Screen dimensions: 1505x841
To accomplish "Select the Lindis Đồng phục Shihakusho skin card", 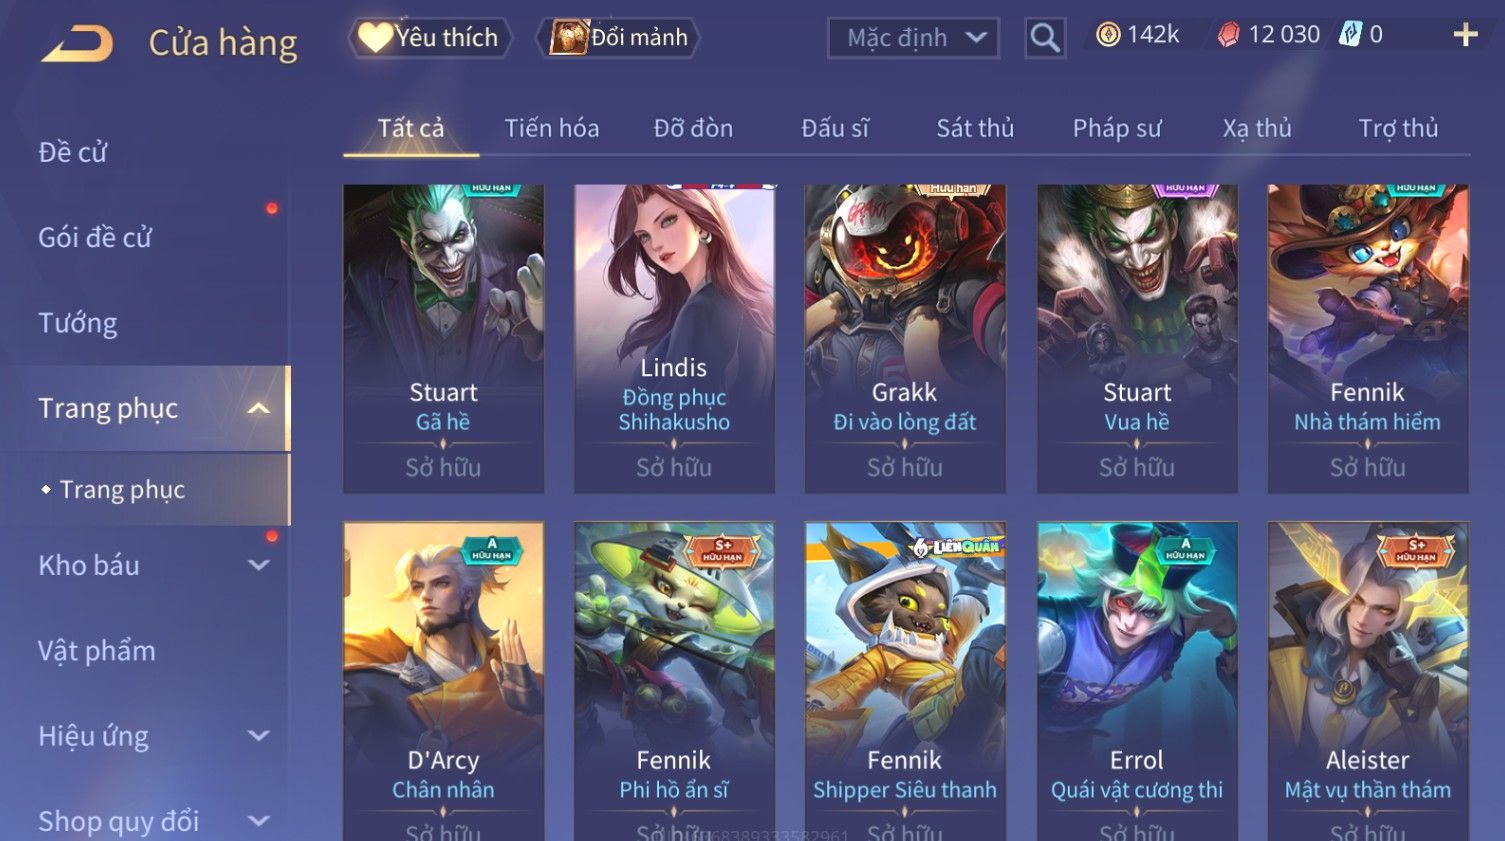I will pos(674,338).
